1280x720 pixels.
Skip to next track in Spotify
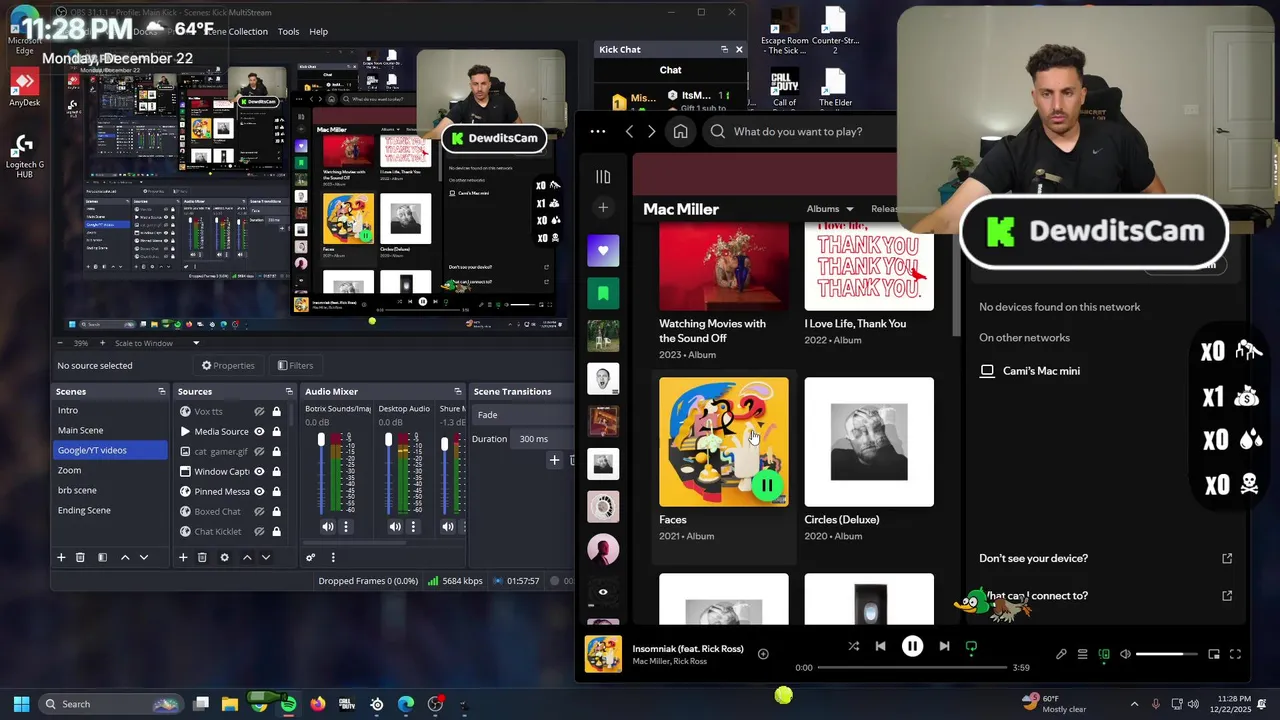944,646
